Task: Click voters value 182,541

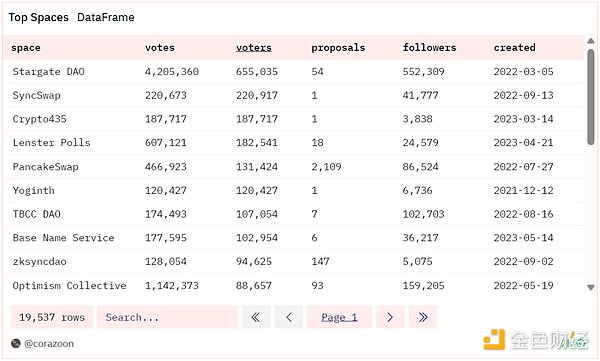Action: 257,143
